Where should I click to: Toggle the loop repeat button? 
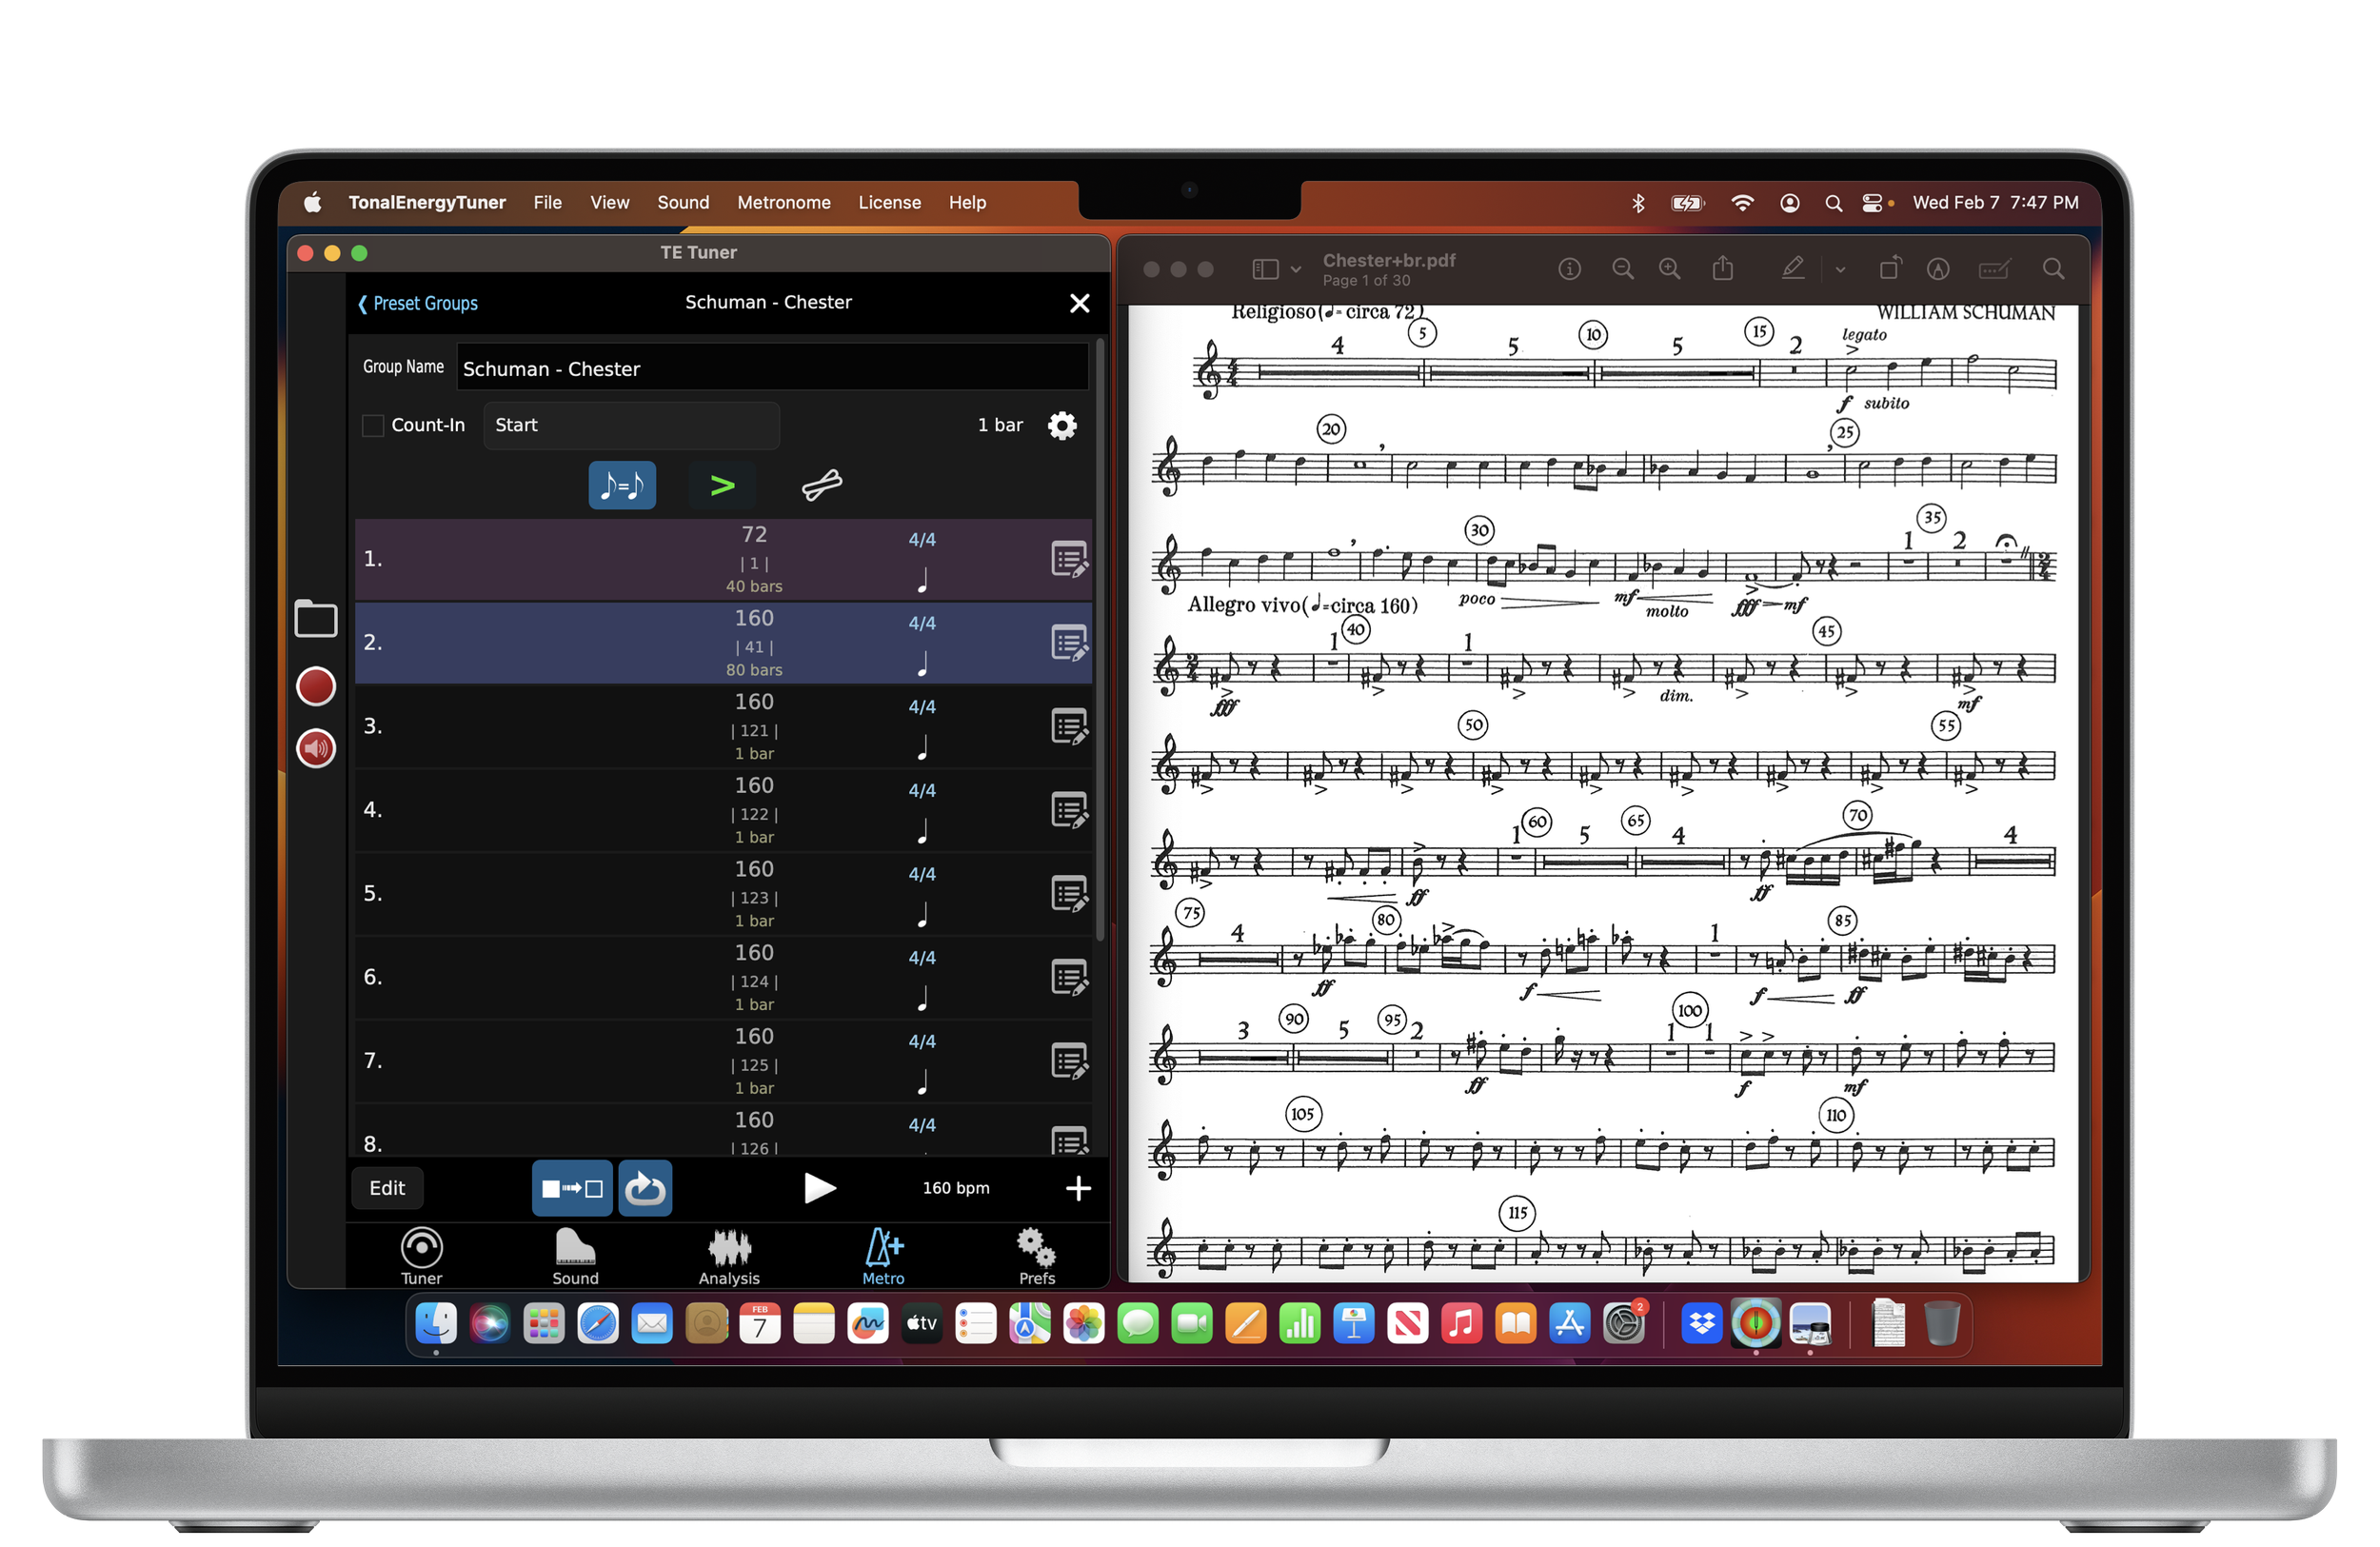645,1189
